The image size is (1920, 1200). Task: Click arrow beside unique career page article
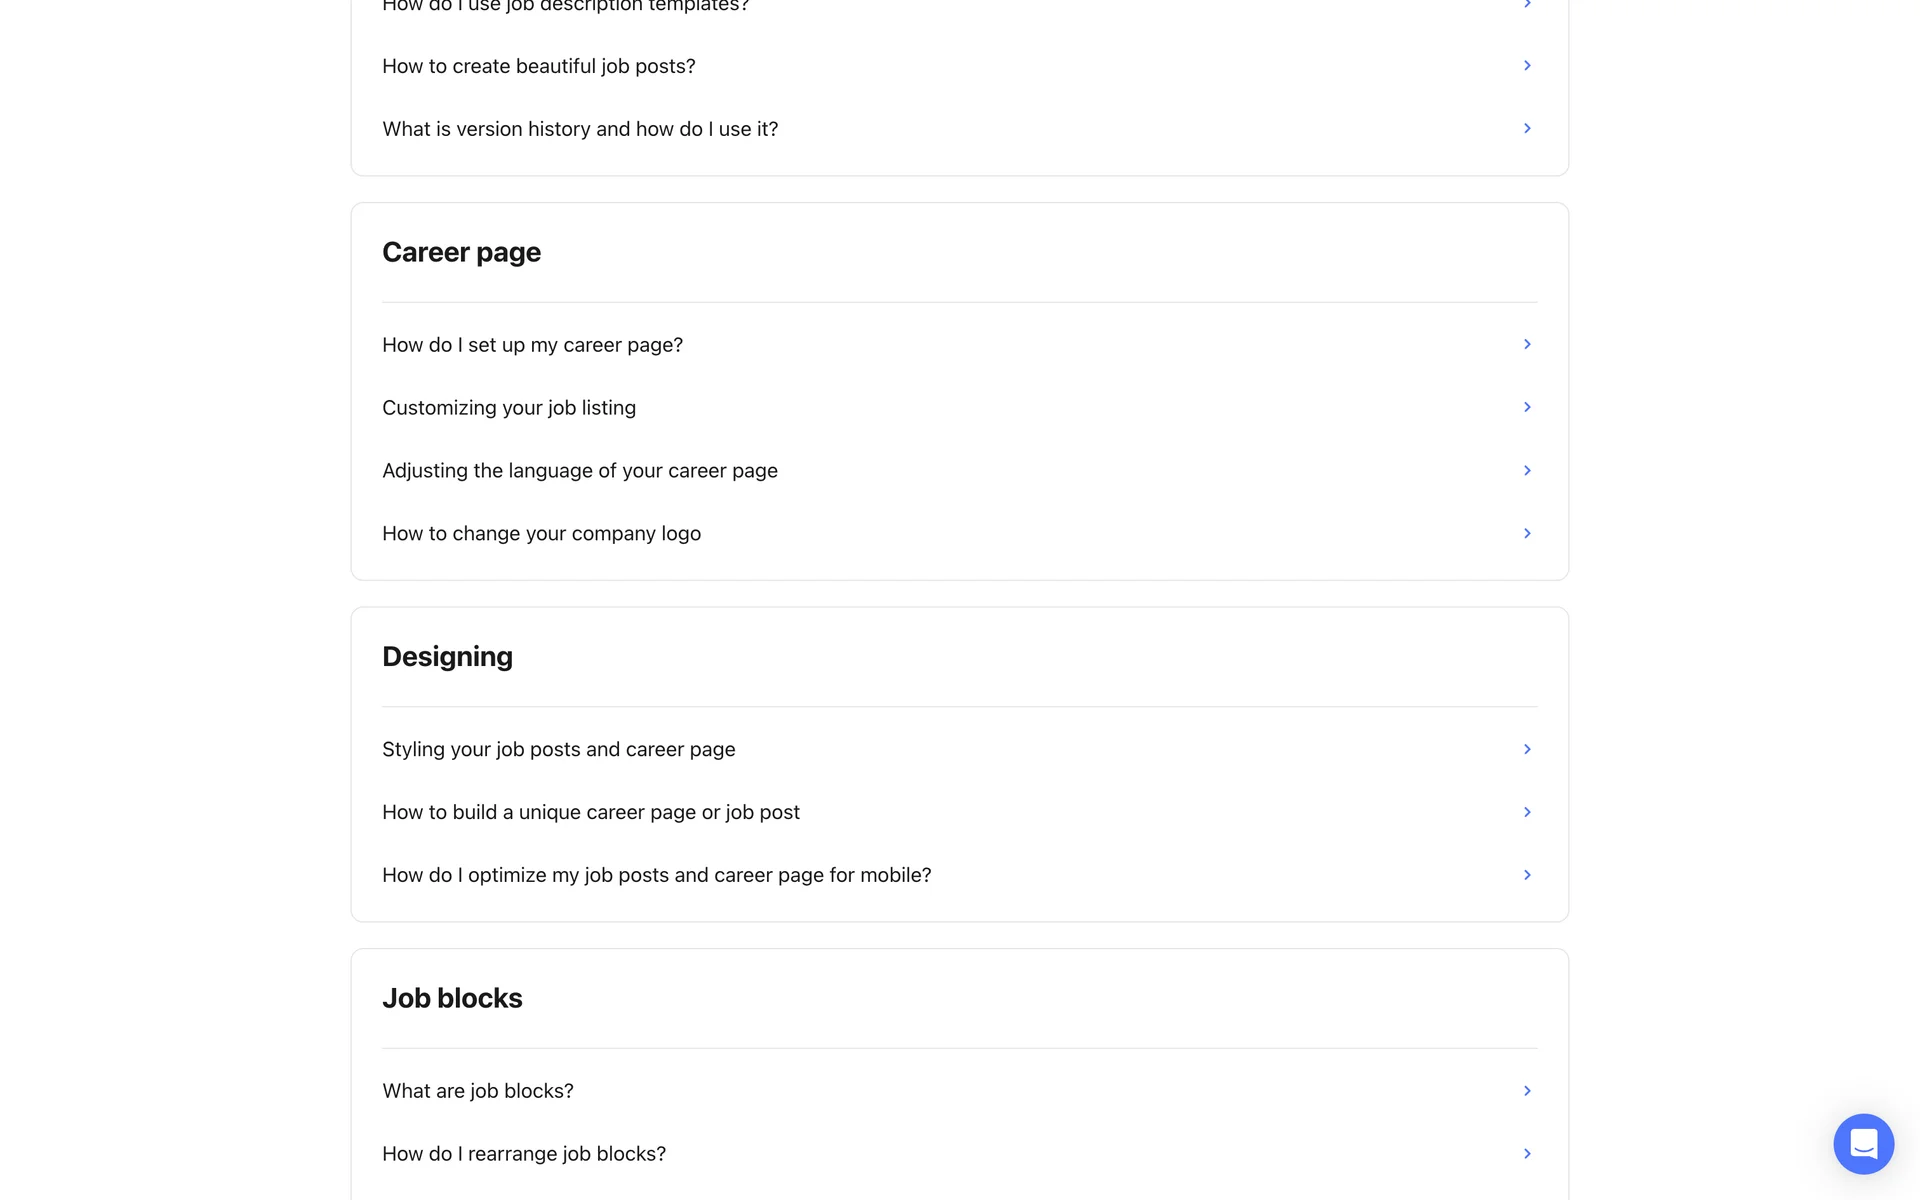(x=1527, y=813)
